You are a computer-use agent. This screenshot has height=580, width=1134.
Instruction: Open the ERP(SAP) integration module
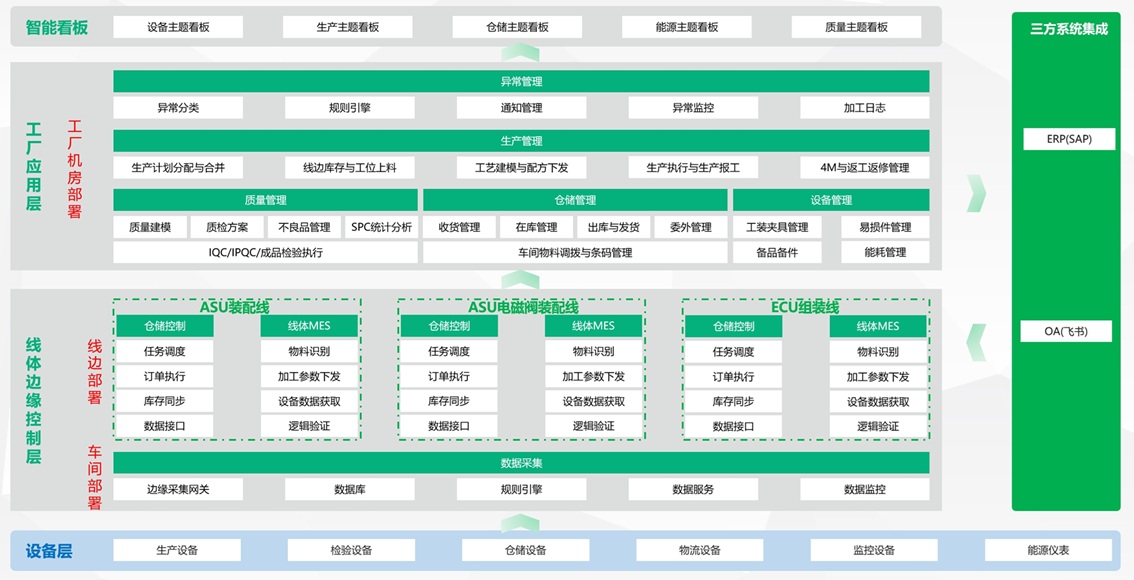click(x=1068, y=139)
